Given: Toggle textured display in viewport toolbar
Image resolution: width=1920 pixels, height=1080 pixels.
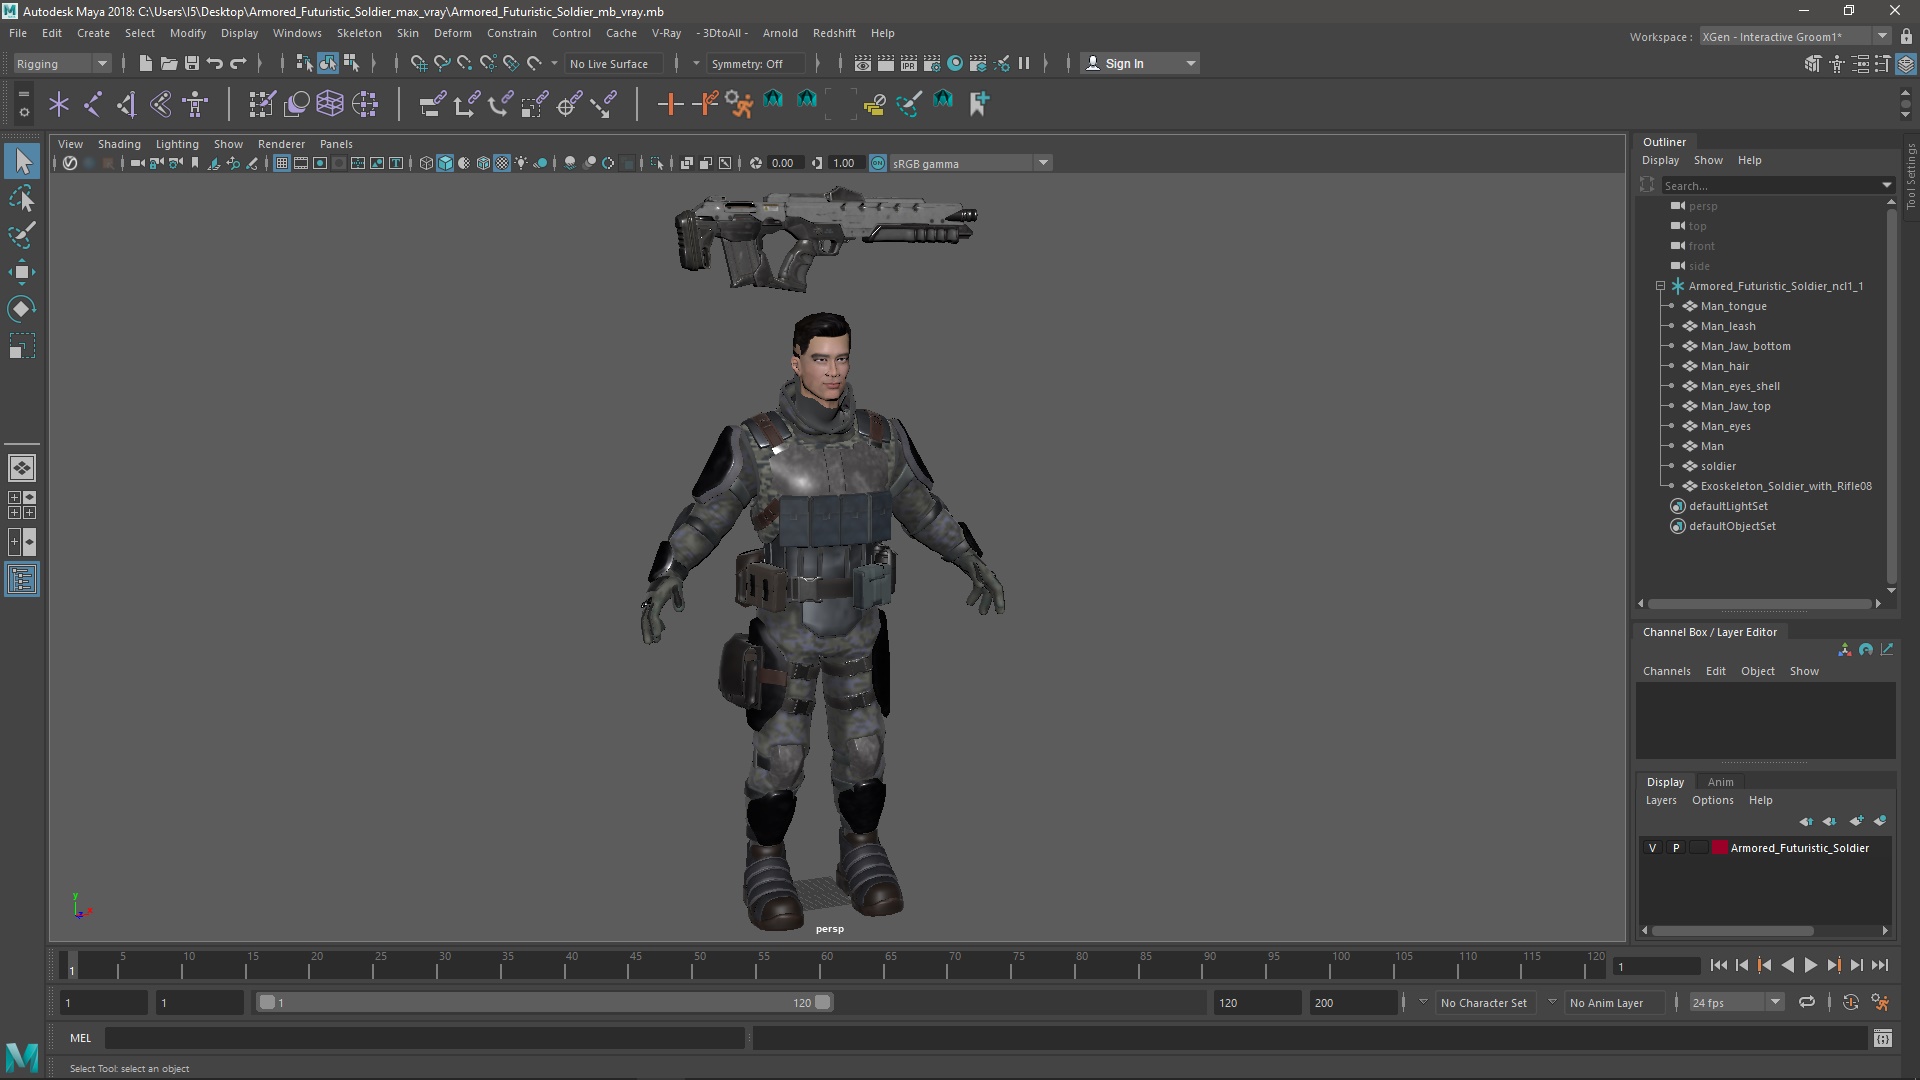Looking at the screenshot, I should (502, 163).
